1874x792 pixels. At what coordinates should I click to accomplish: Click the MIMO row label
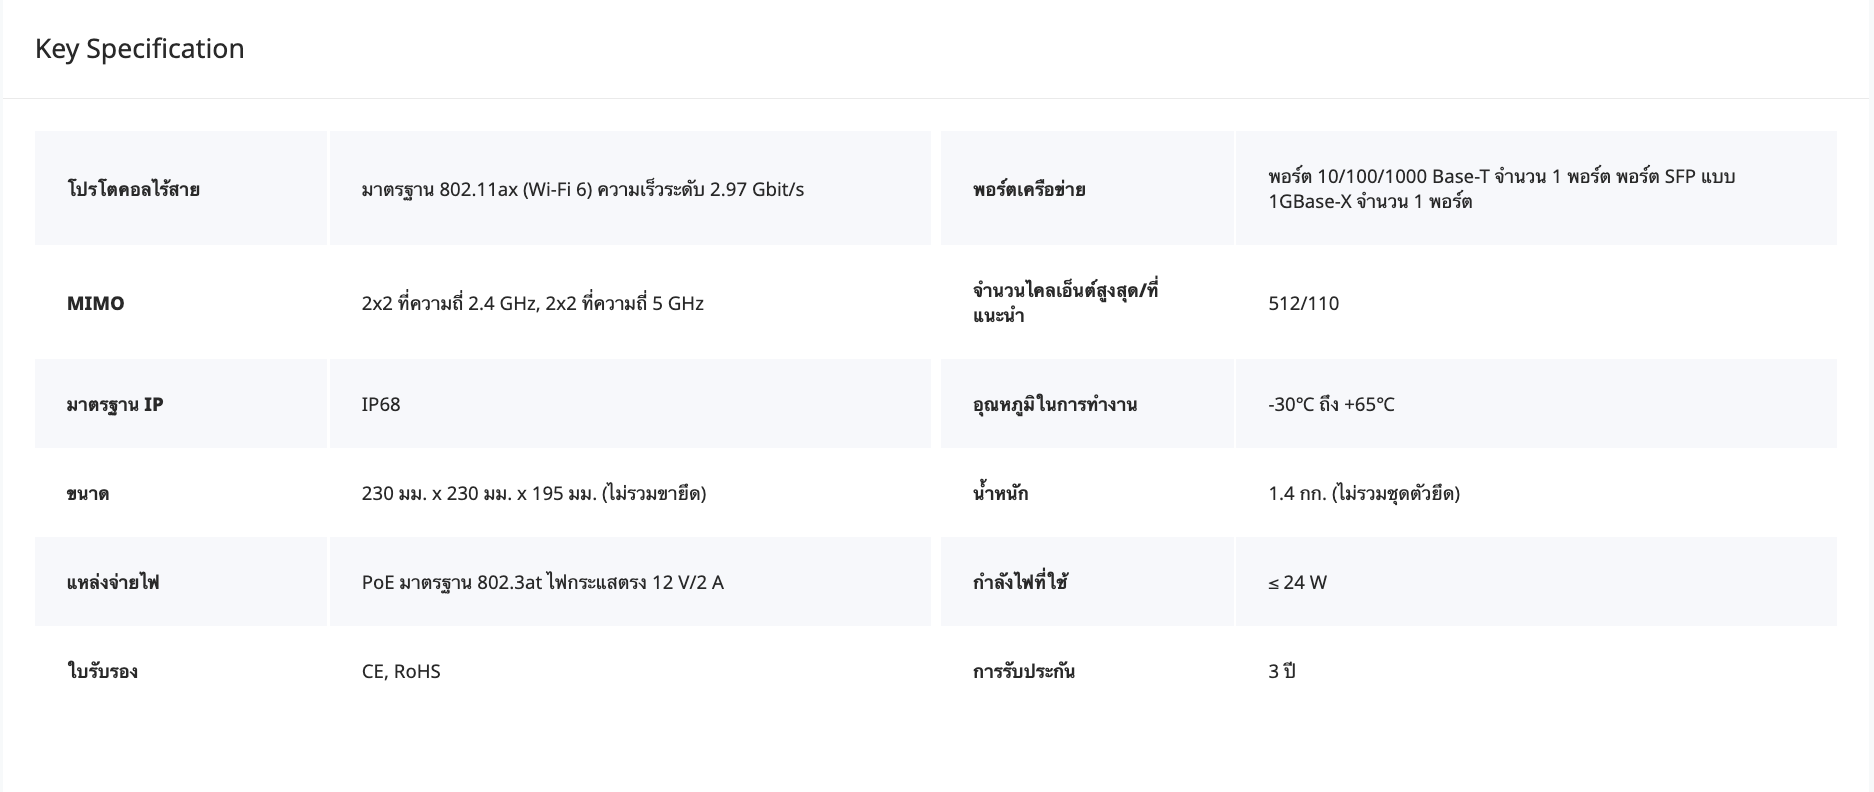coord(96,303)
